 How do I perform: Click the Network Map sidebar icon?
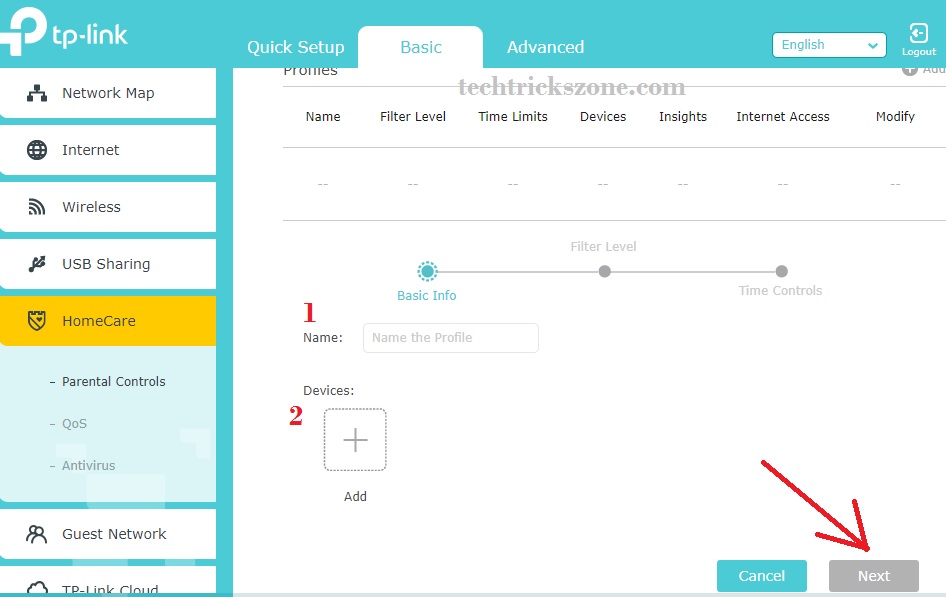pos(37,93)
